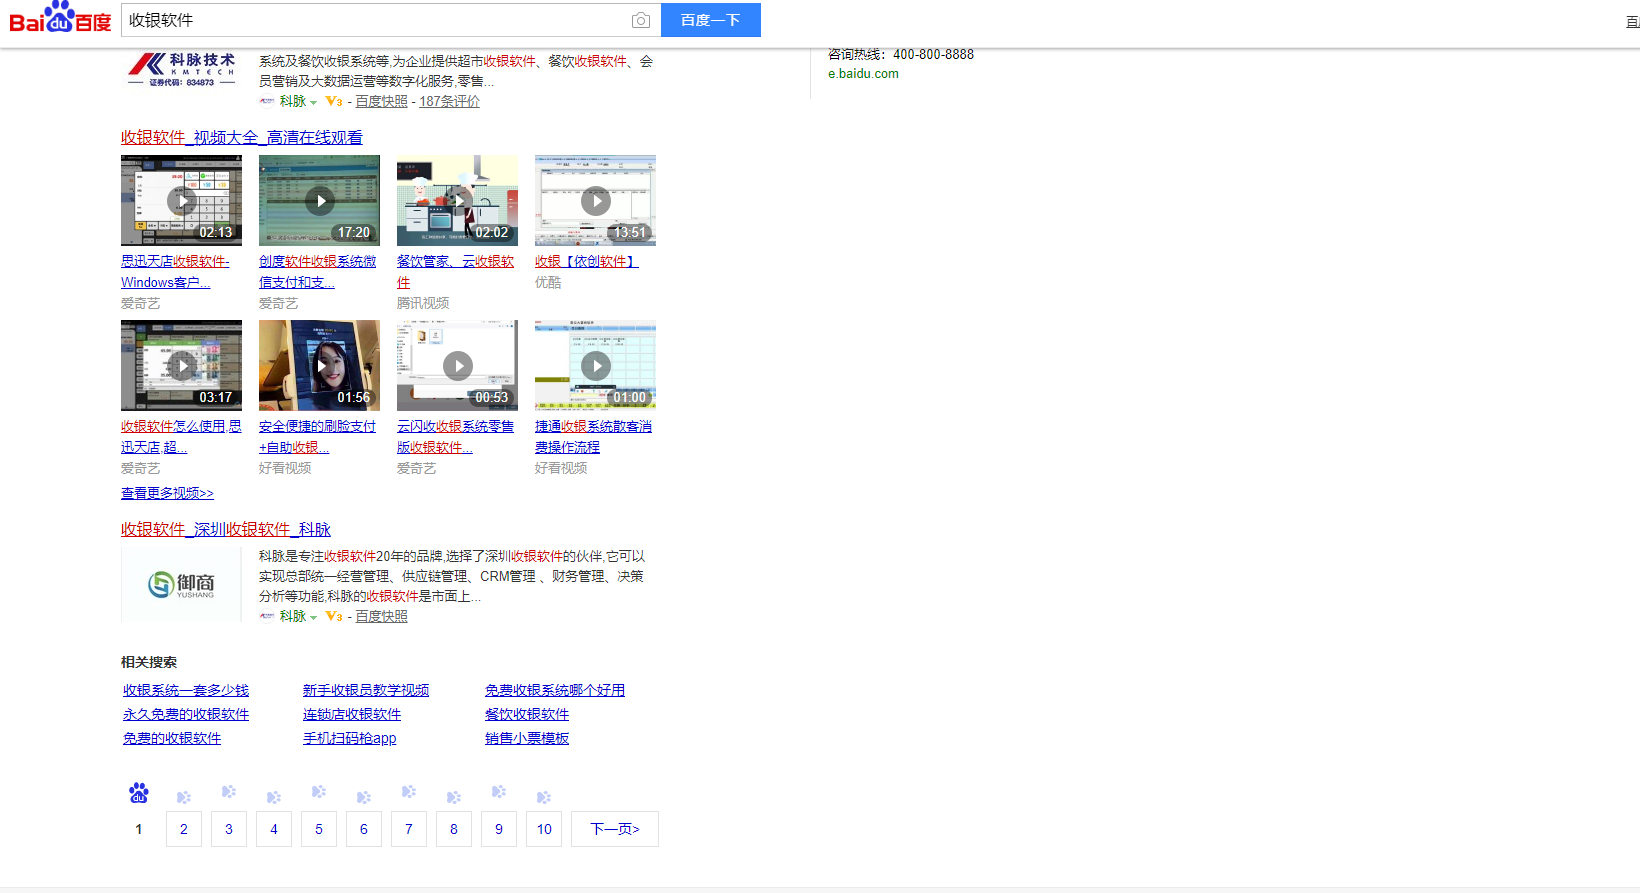Search related 永久免费的收银软件
Viewport: 1640px width, 893px height.
coord(186,714)
